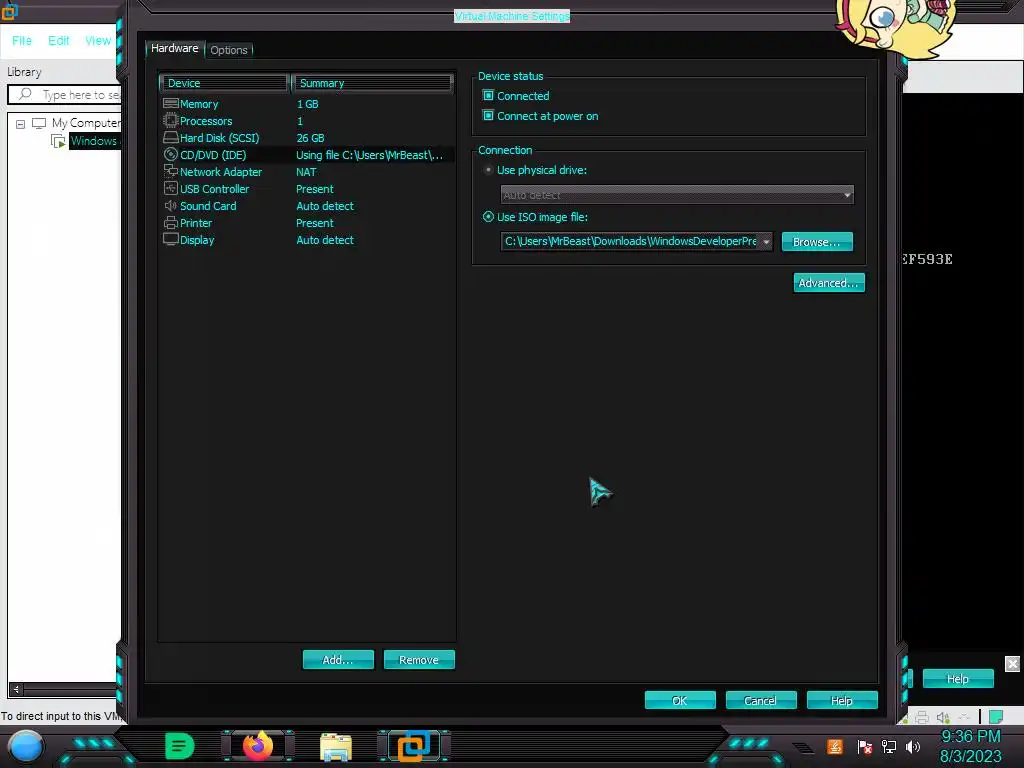Click Display 'Auto detect' summary
This screenshot has width=1024, height=768.
[325, 240]
